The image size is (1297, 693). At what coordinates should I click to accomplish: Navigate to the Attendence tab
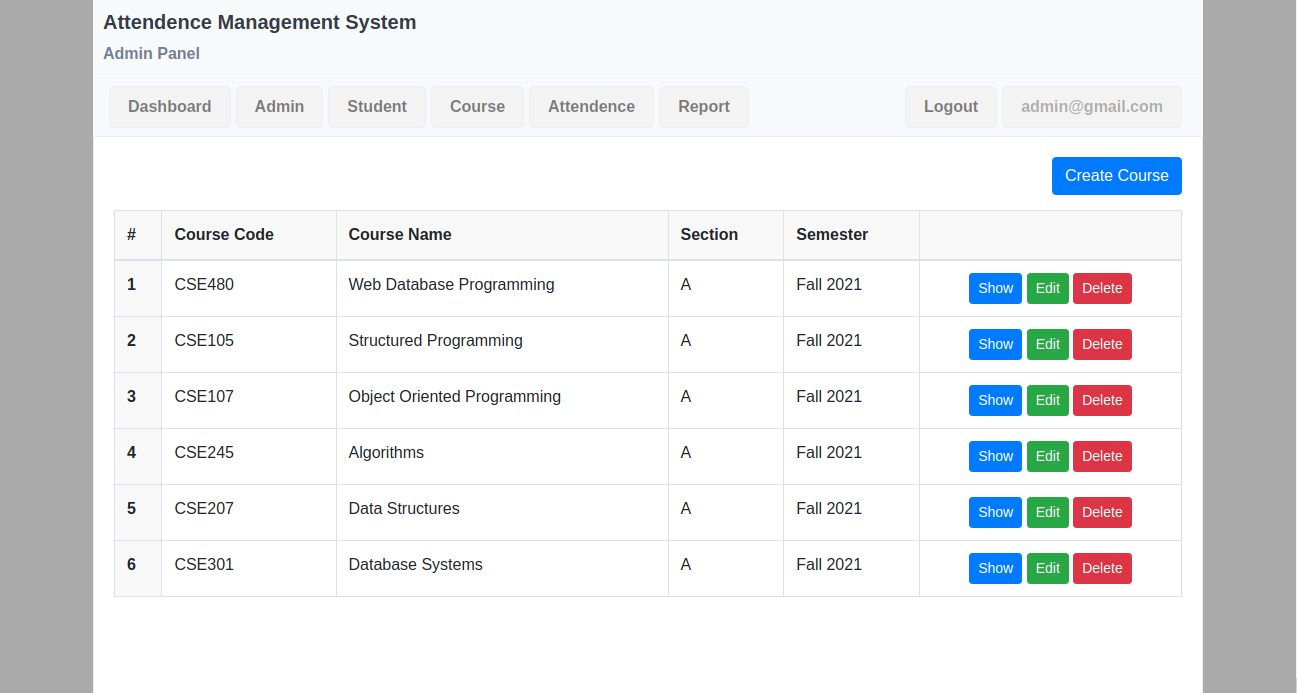591,107
